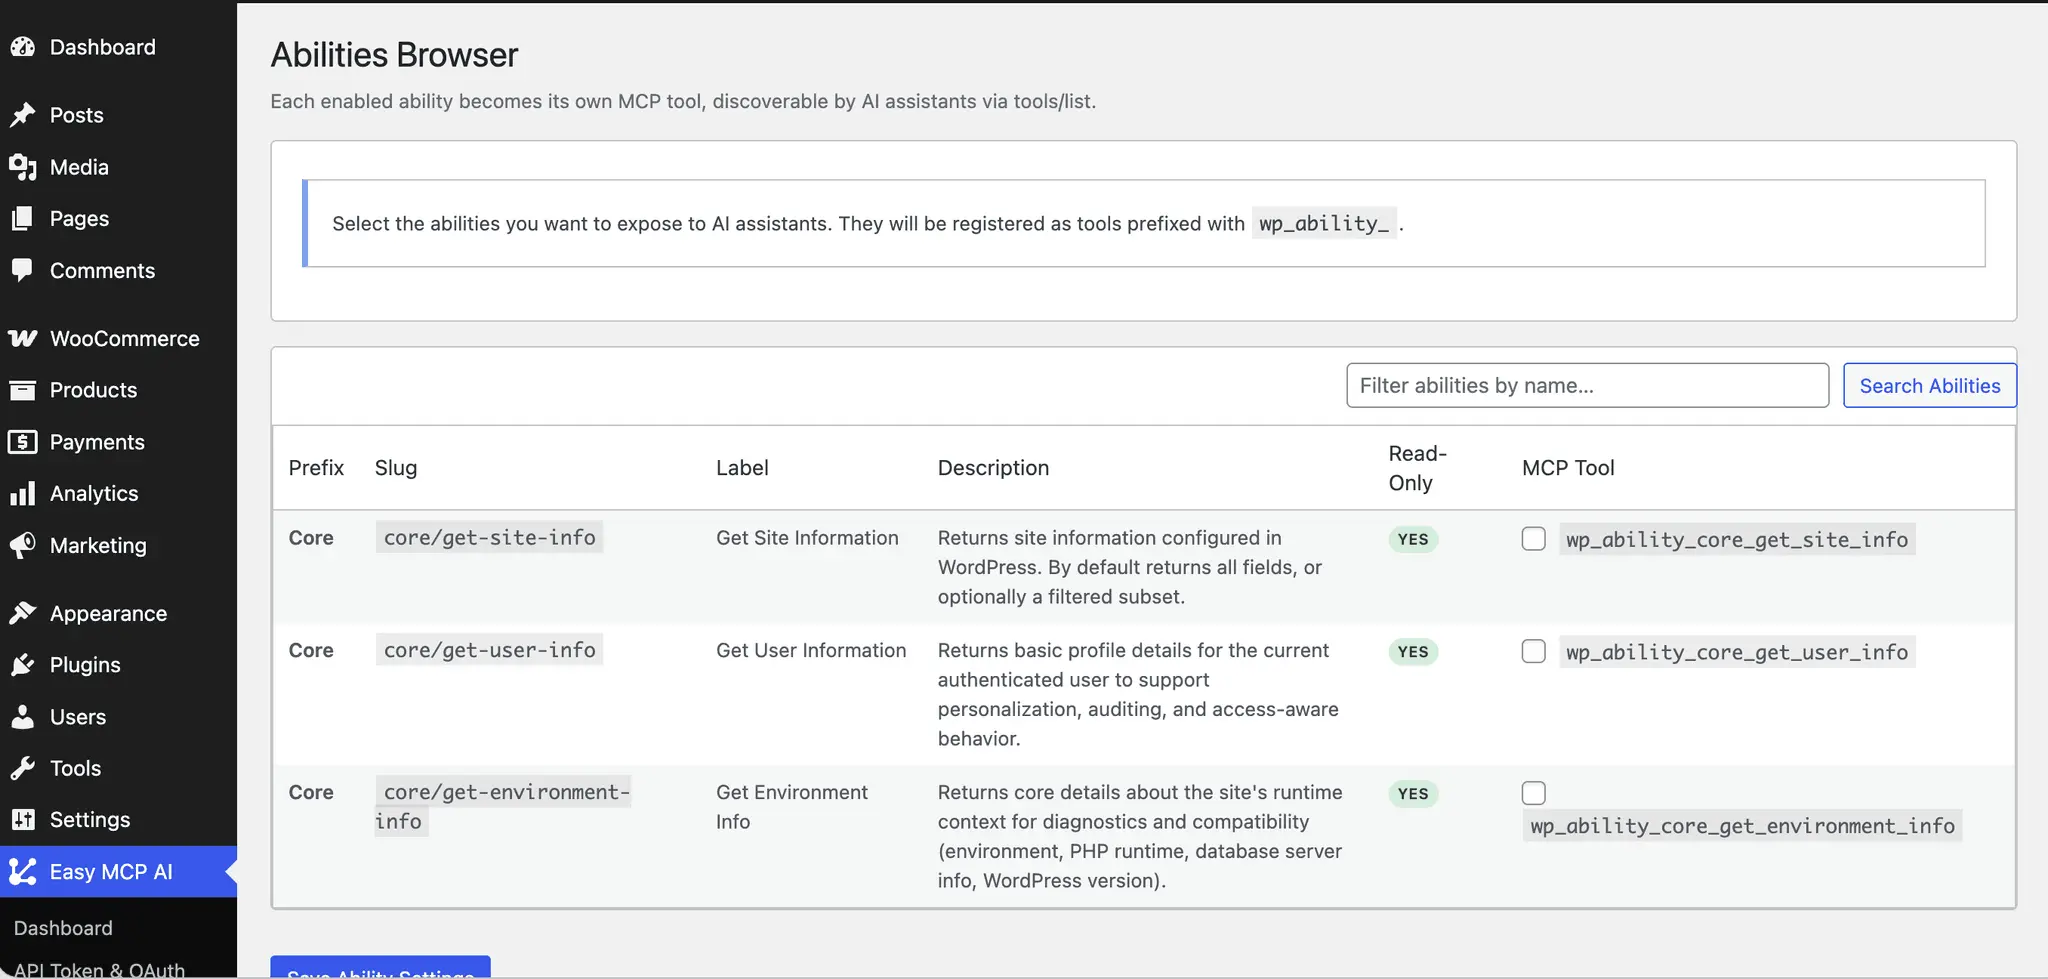Open the Settings menu item
This screenshot has height=979, width=2048.
point(118,820)
